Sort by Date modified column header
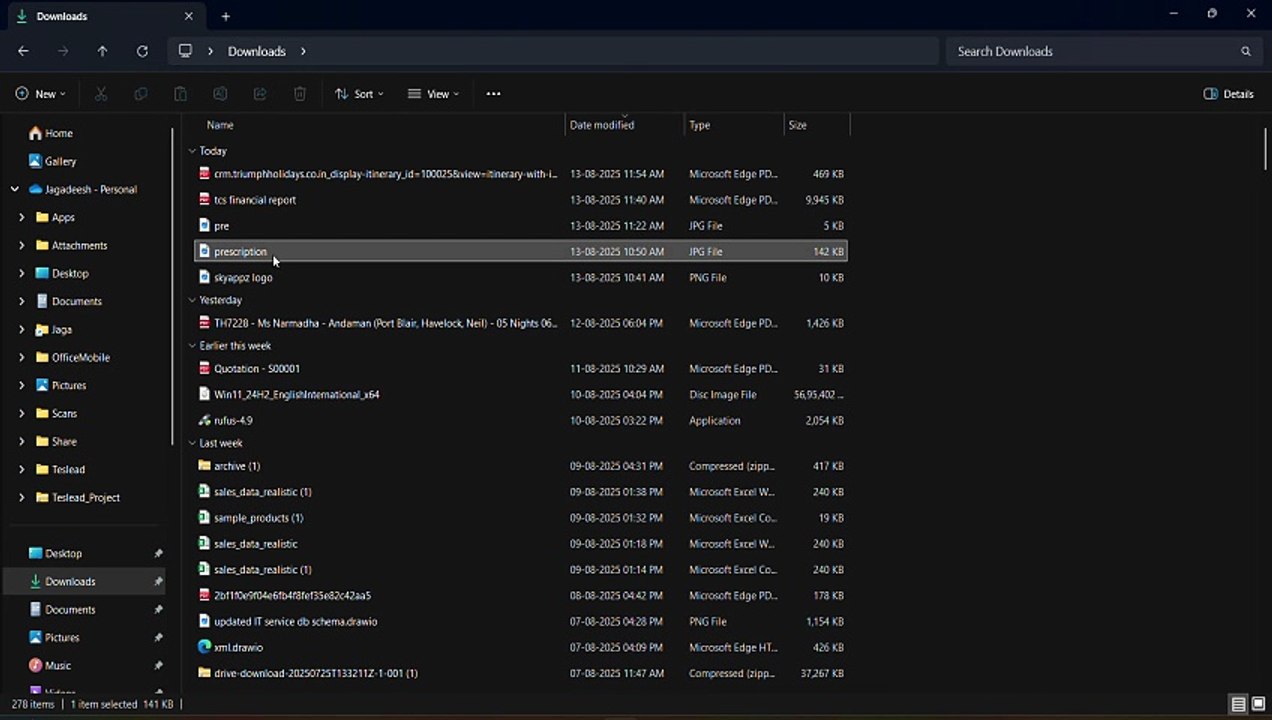 (602, 125)
